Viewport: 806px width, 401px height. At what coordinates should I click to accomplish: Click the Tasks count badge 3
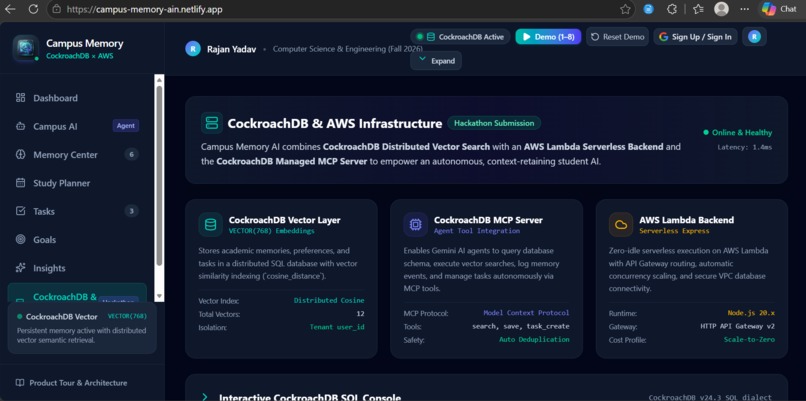tap(132, 211)
